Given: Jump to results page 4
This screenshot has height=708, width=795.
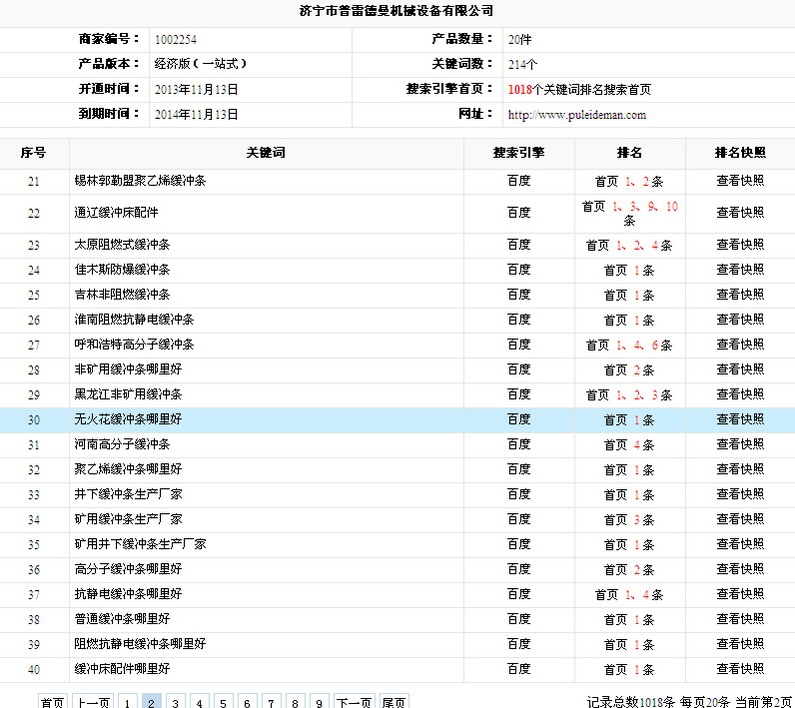Looking at the screenshot, I should click(199, 702).
